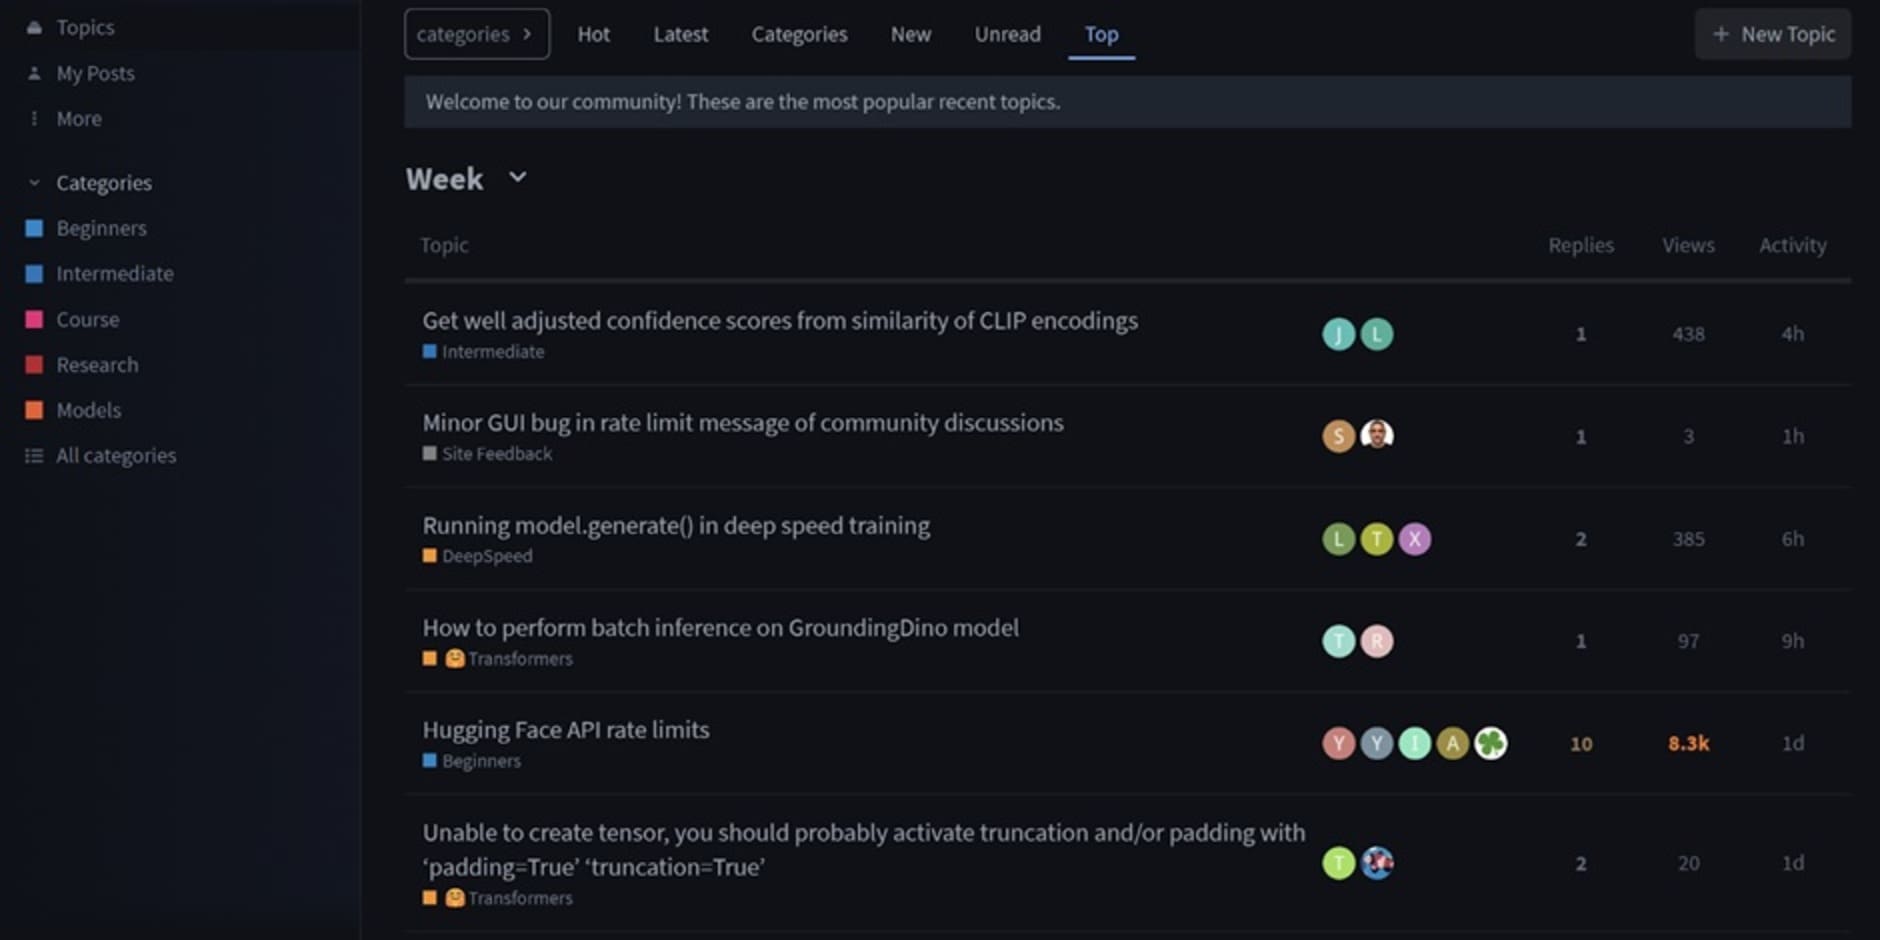Viewport: 1880px width, 940px height.
Task: Collapse the Categories sidebar section
Action: tap(104, 183)
